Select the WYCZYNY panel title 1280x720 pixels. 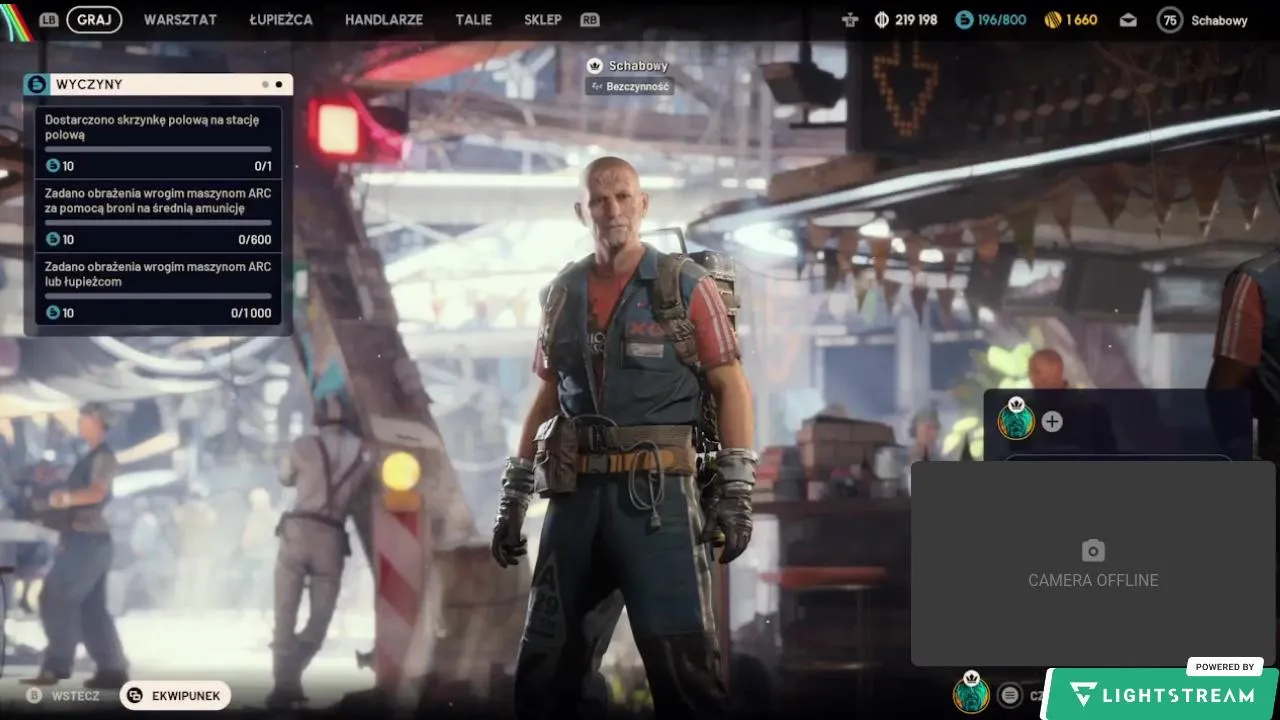[x=90, y=84]
